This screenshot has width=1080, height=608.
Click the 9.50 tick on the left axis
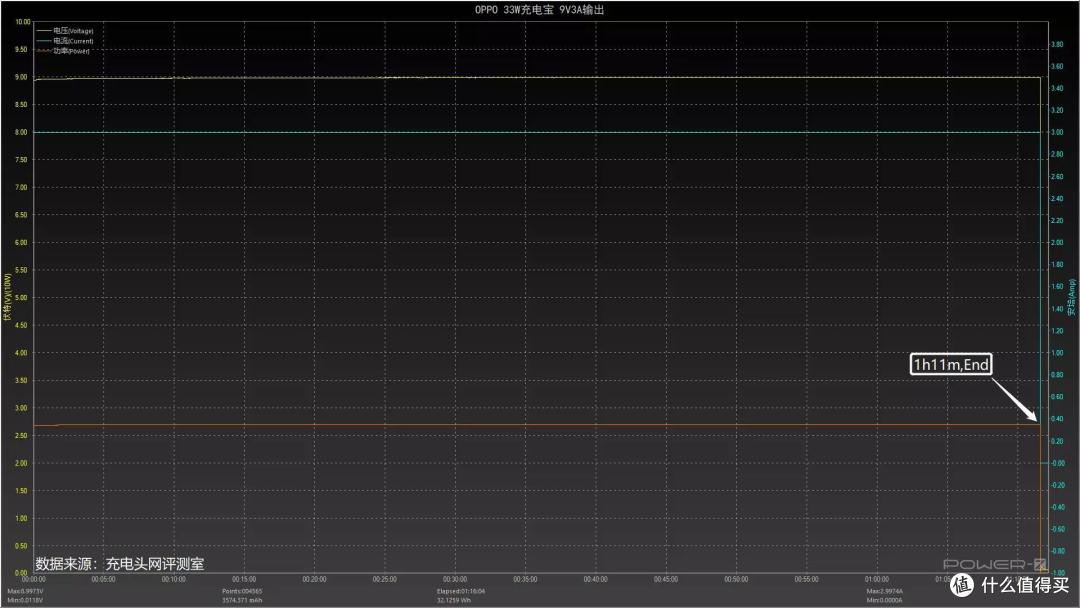click(x=21, y=50)
